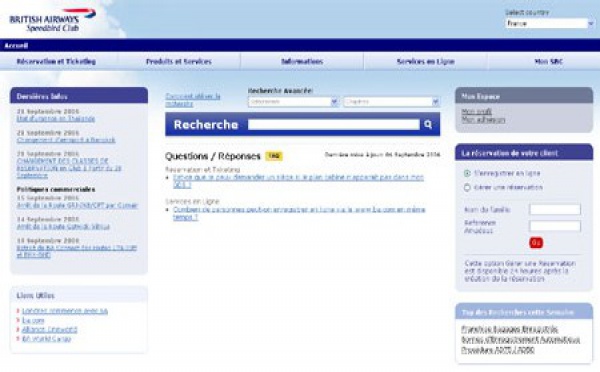Click the British Airways Speedbird Club logo
Screen dimensions: 600x372
53,20
